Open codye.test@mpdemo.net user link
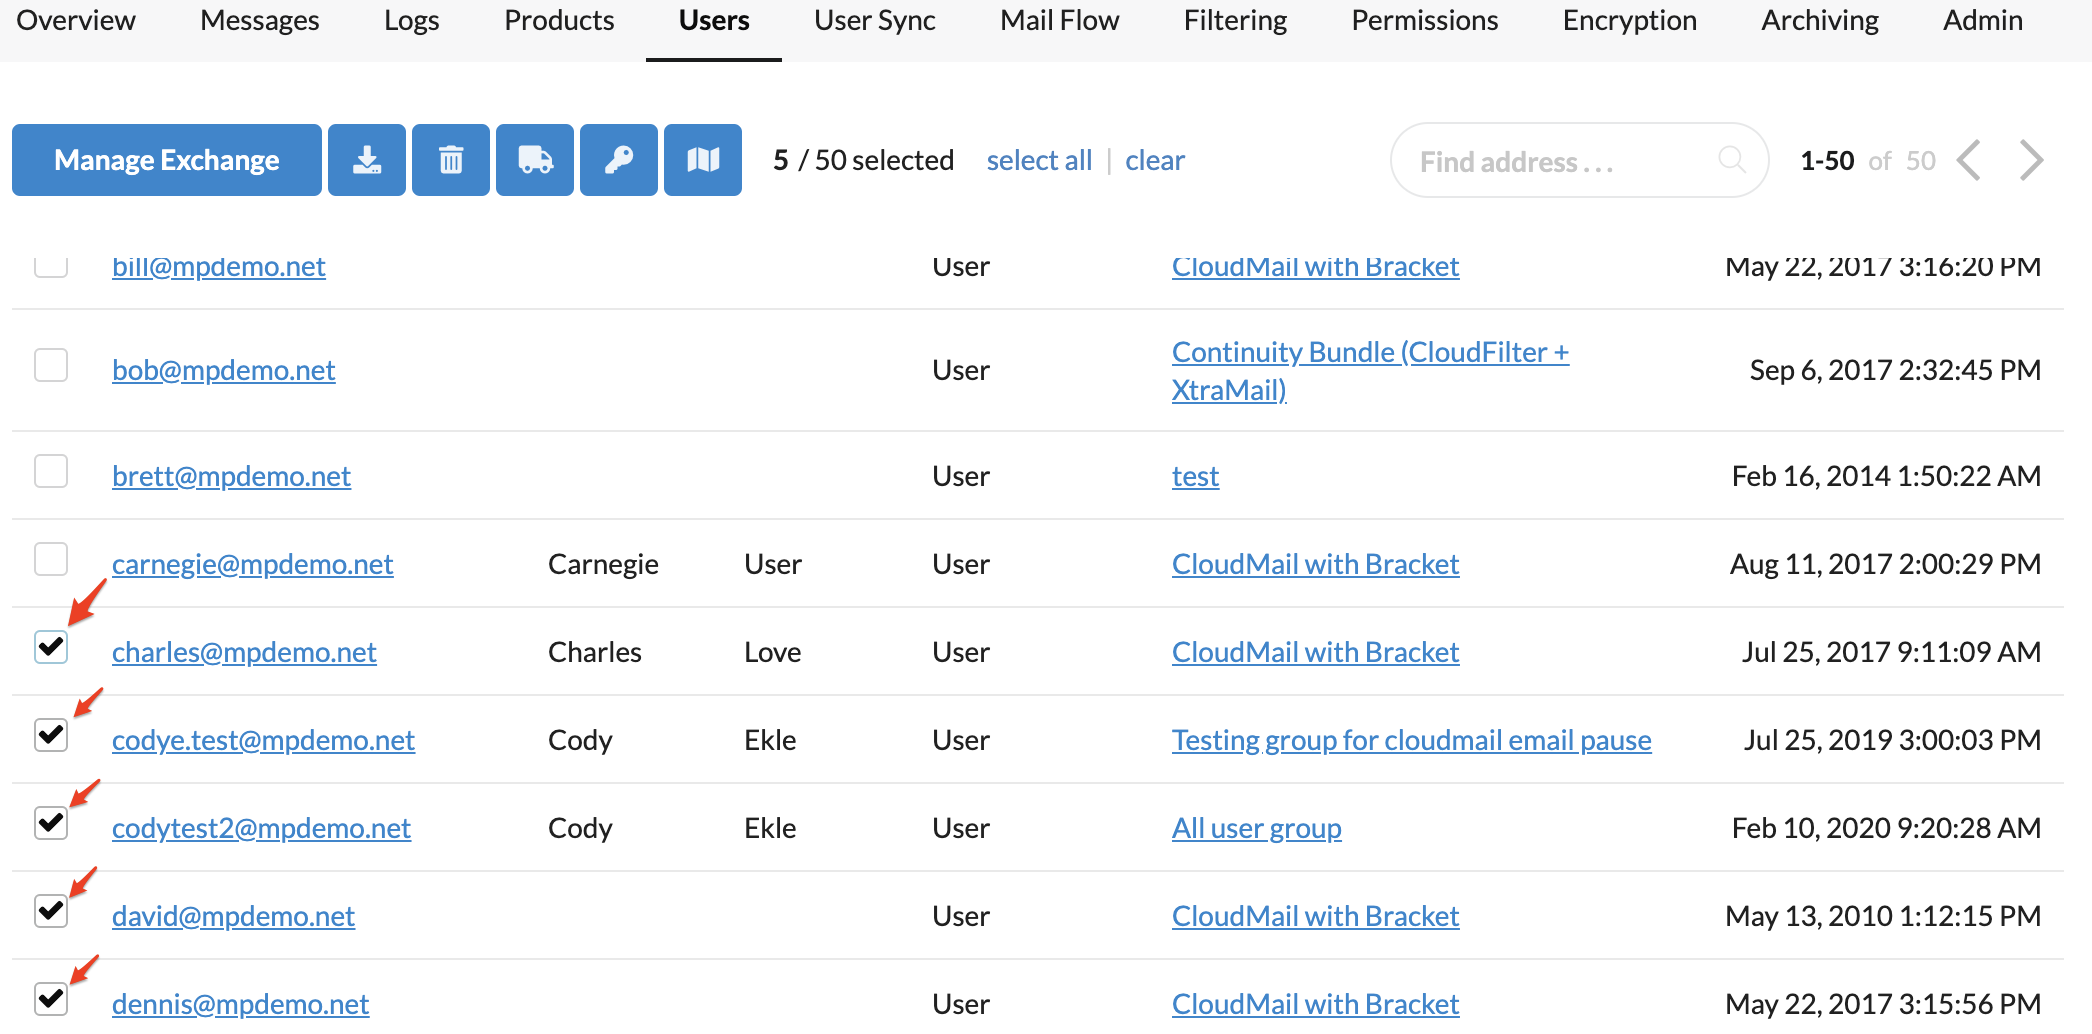This screenshot has width=2092, height=1034. [x=263, y=740]
